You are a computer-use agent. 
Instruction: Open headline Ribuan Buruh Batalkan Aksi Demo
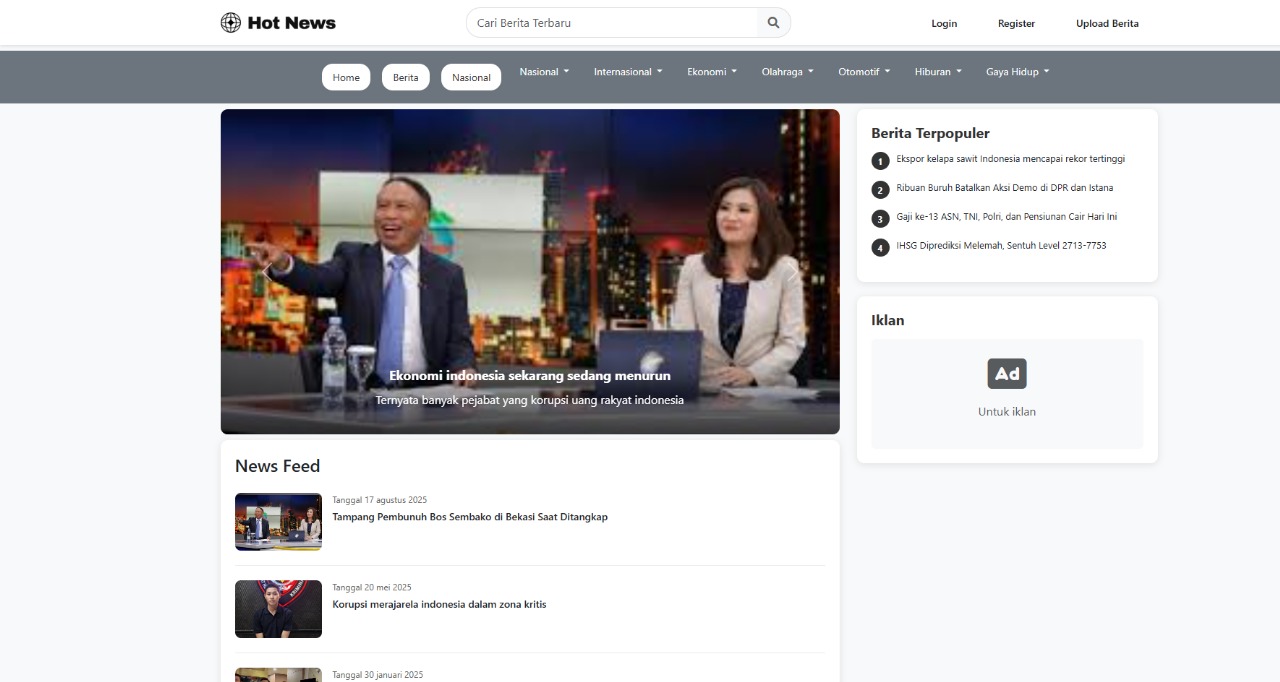coord(1005,188)
